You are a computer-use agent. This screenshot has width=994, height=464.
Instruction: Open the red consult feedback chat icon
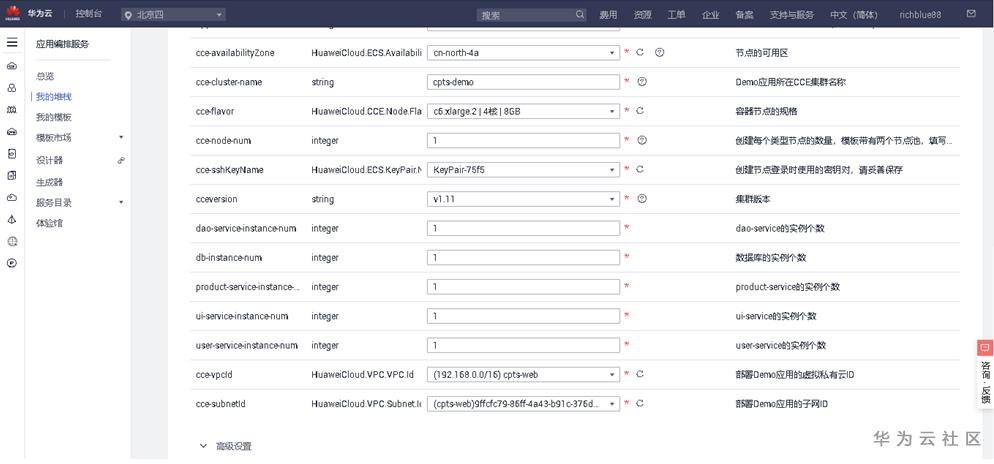coord(984,348)
